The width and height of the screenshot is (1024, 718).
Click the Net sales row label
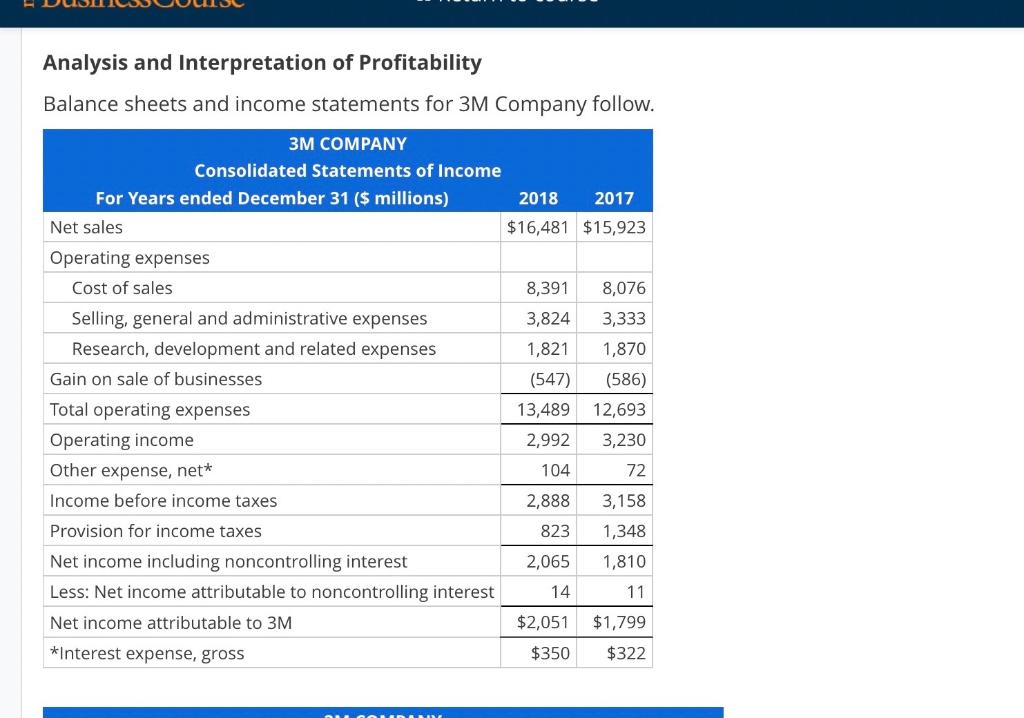(x=86, y=227)
